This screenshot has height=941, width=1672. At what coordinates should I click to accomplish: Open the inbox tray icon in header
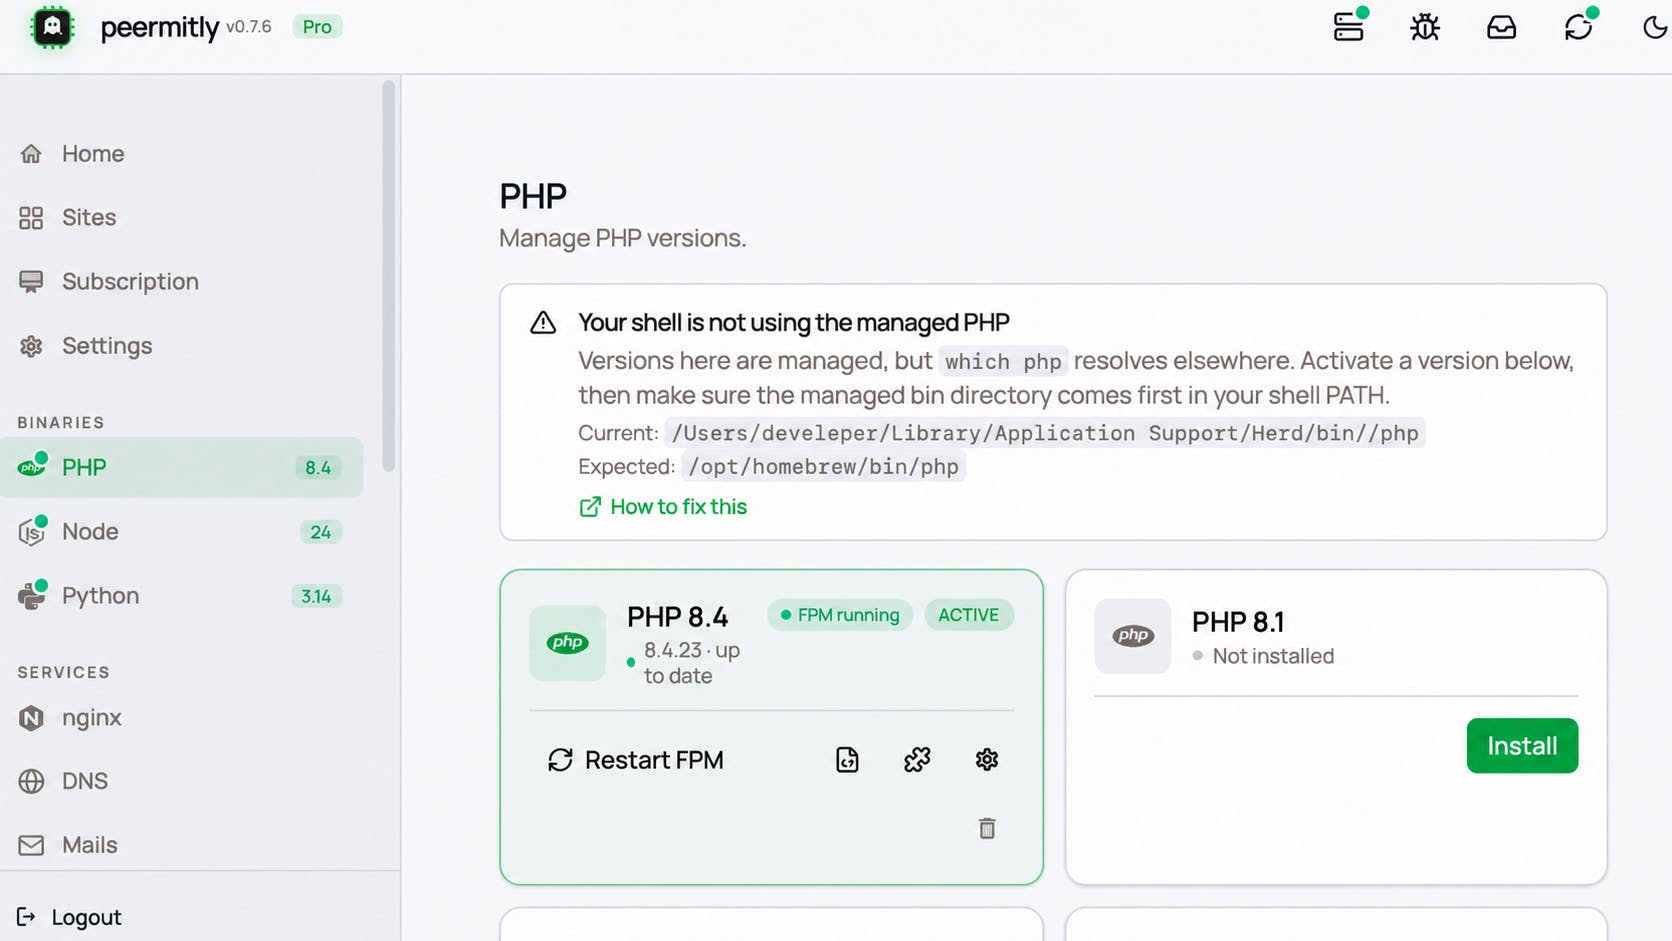[1501, 27]
